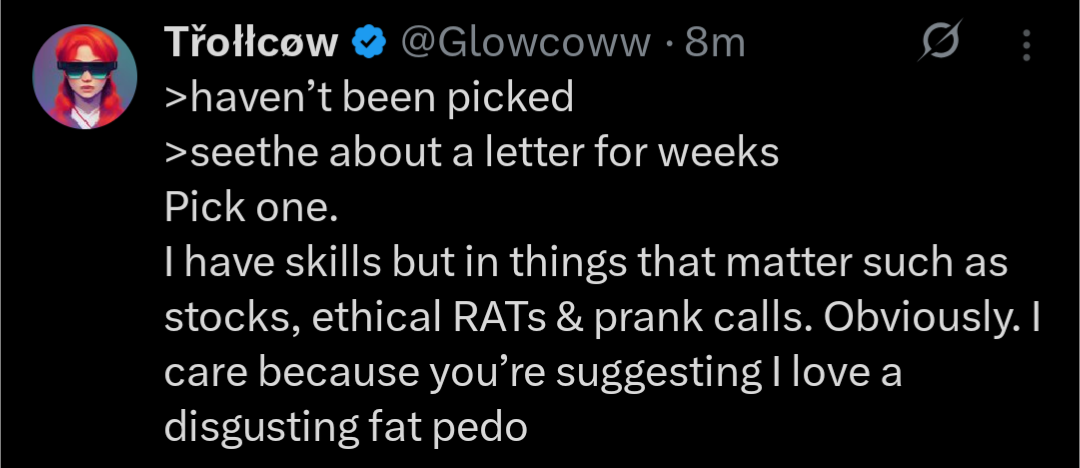Click the ">seethe about a letter" line

click(470, 152)
